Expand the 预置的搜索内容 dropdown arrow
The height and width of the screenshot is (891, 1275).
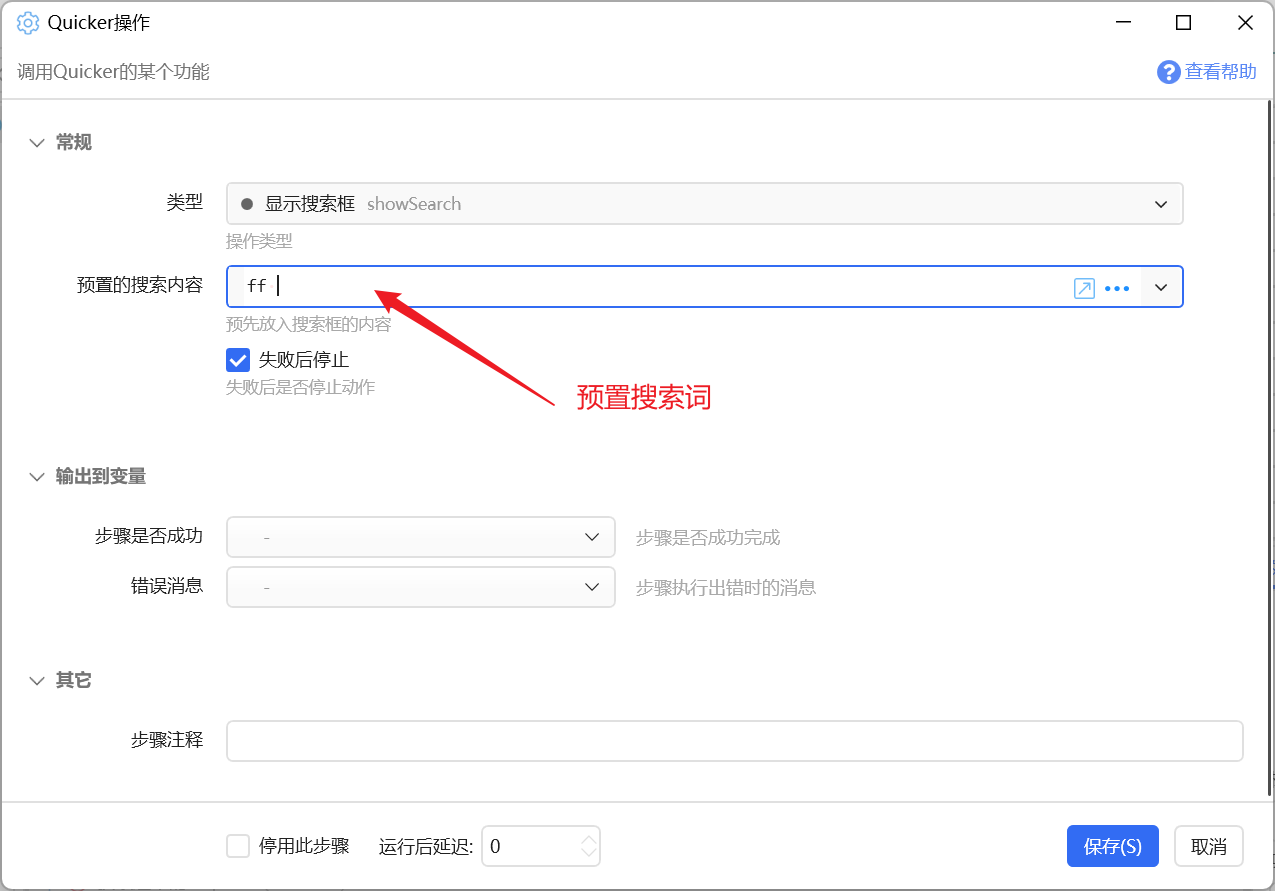tap(1161, 288)
